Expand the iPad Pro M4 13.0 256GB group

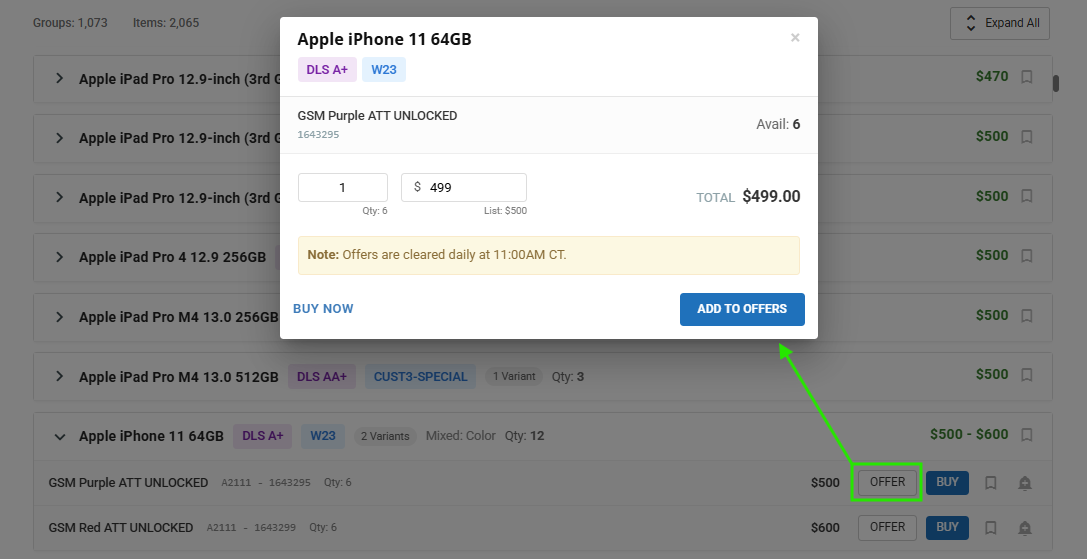click(x=60, y=317)
